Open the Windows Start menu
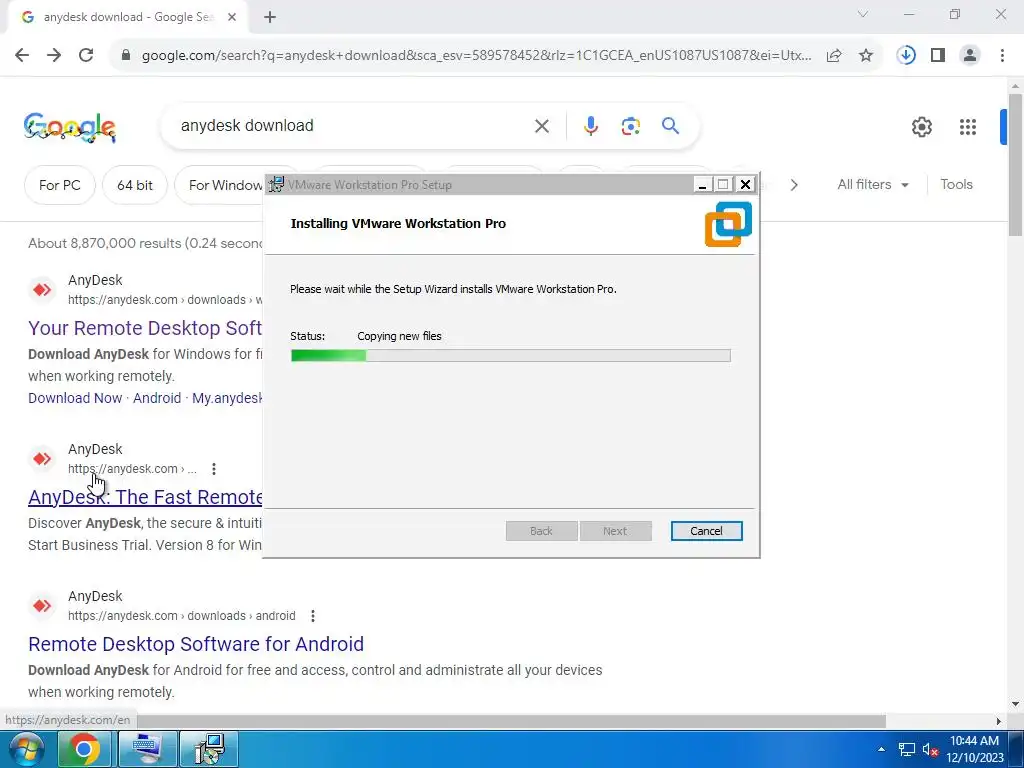This screenshot has height=768, width=1024. [25, 749]
